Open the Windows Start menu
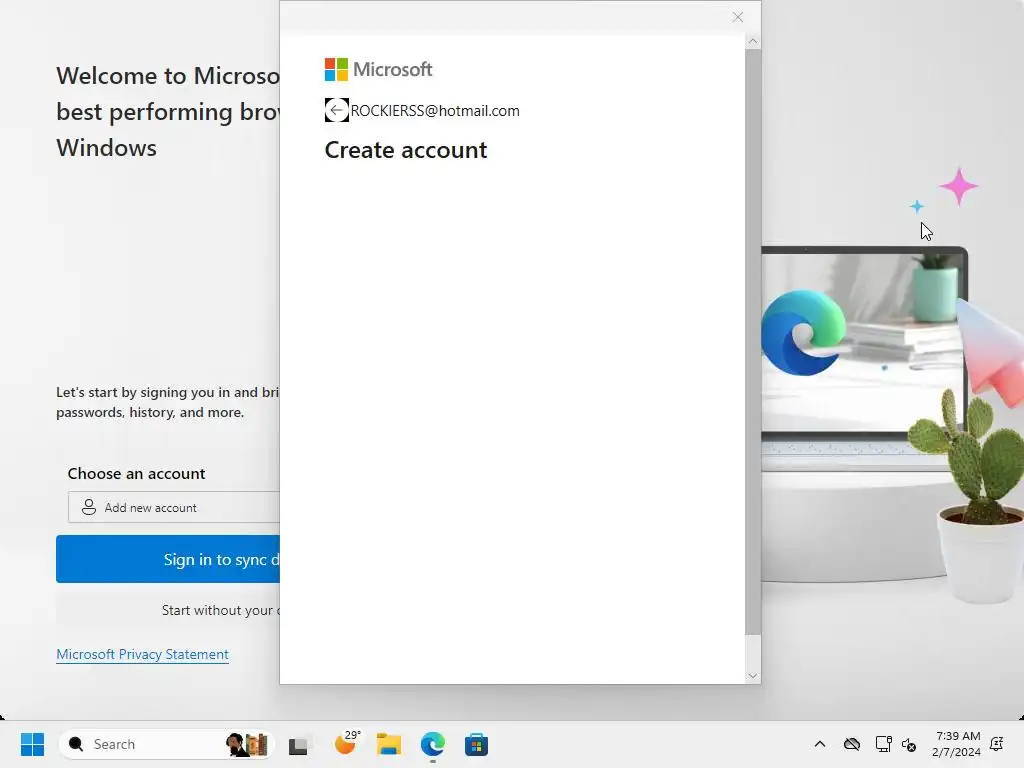Screen dimensions: 1024x768 point(32,744)
